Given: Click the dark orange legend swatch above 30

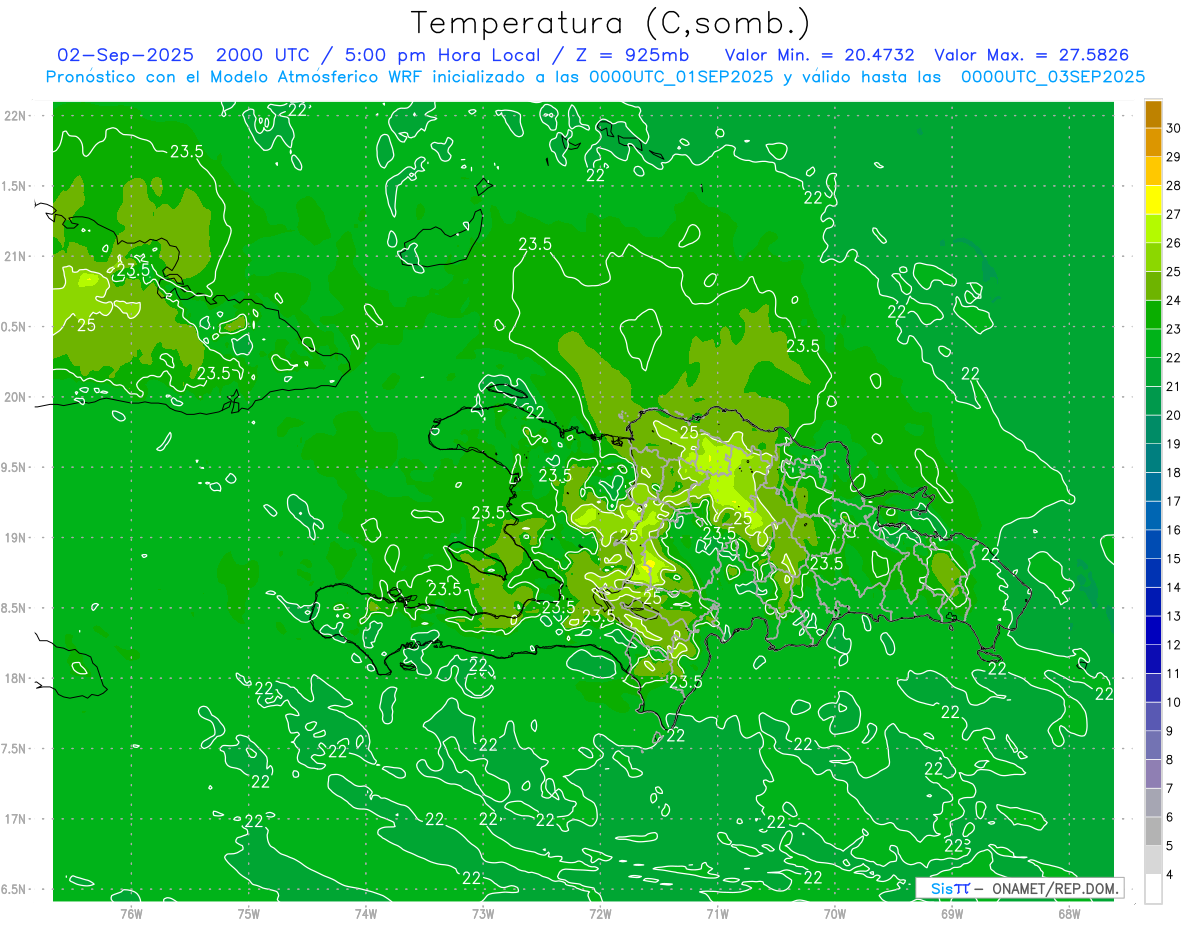Looking at the screenshot, I should point(1153,113).
